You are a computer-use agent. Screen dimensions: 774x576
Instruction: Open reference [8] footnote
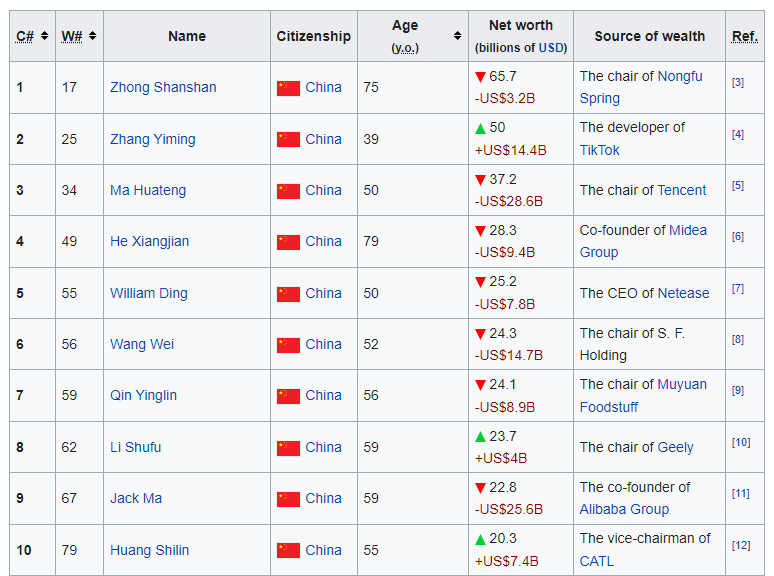click(737, 340)
